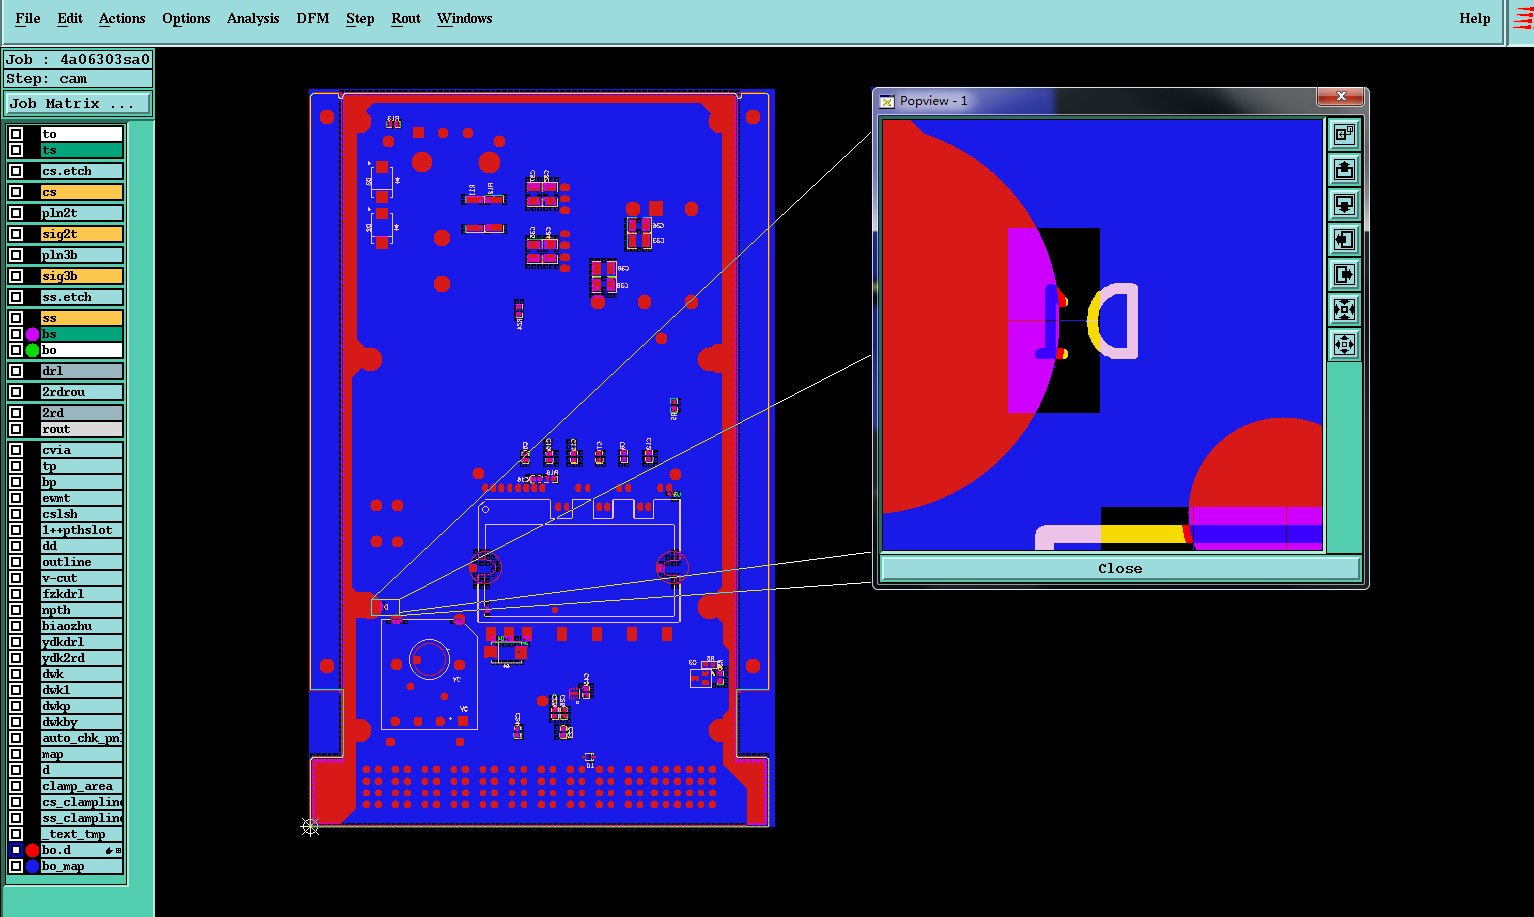Toggle the 'bs' layer checkbox
The height and width of the screenshot is (917, 1534).
point(16,334)
